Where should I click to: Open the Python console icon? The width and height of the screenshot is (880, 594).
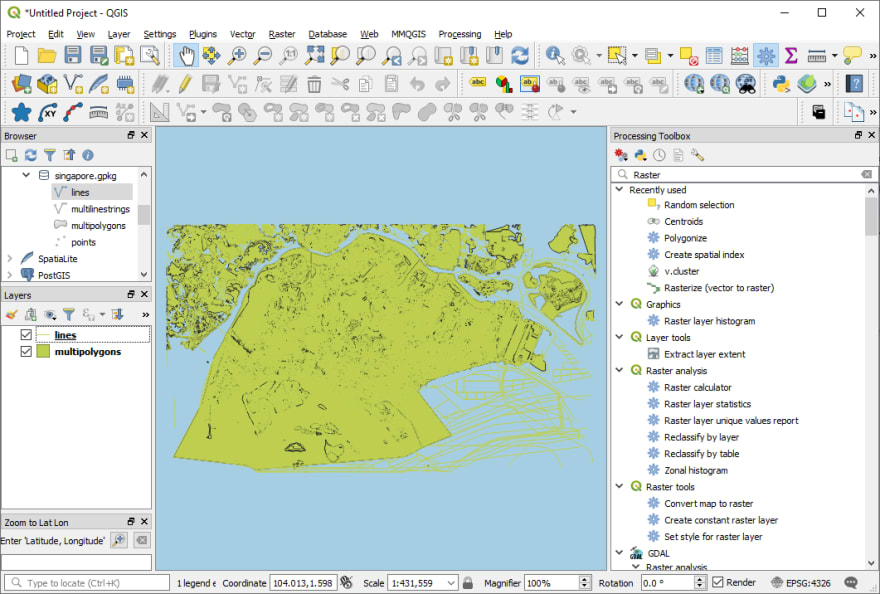coord(781,84)
